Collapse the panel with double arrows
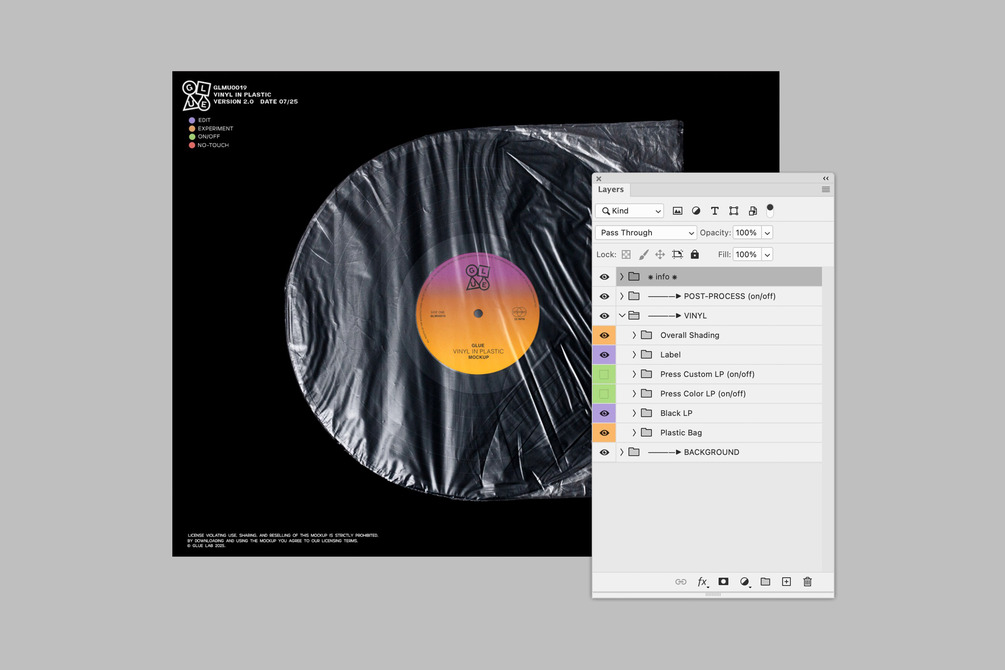1005x670 pixels. click(x=826, y=178)
